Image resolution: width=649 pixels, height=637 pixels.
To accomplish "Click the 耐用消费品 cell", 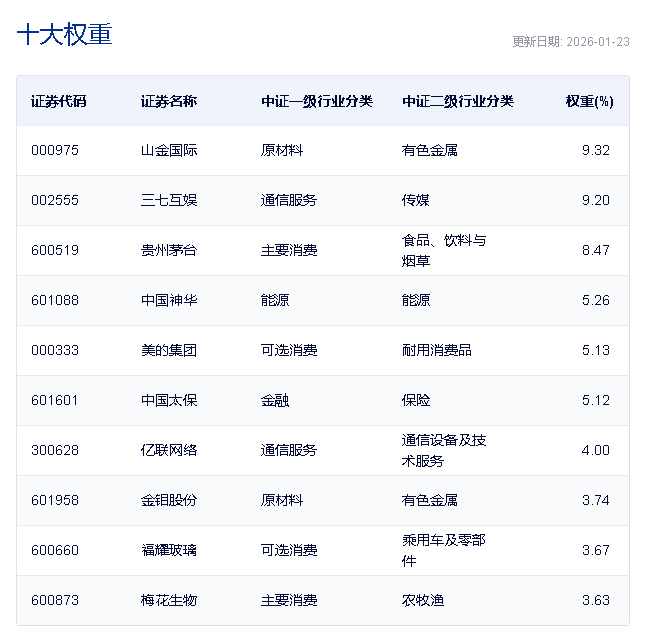I will coord(437,351).
